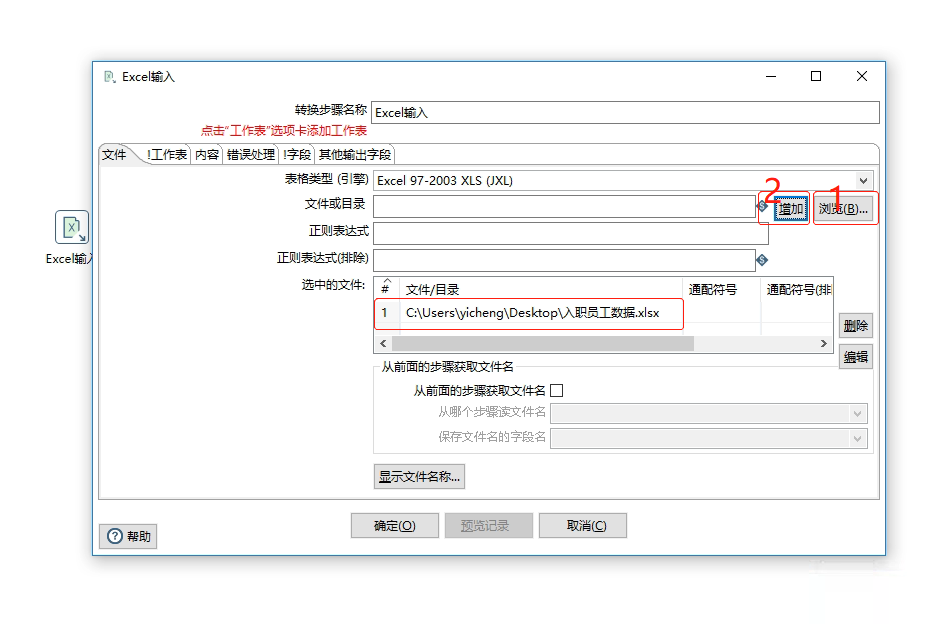Open the 保存文件名的字段名 dropdown

click(x=858, y=438)
